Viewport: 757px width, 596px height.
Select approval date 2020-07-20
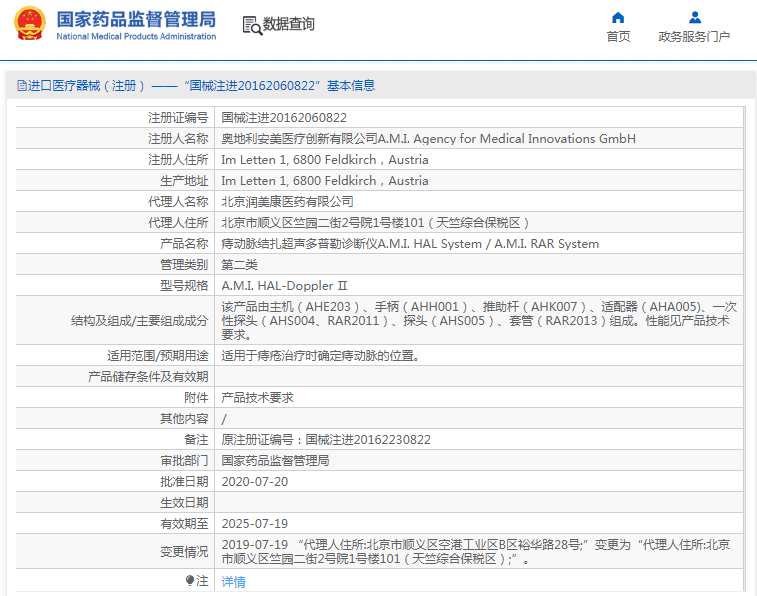[x=254, y=482]
